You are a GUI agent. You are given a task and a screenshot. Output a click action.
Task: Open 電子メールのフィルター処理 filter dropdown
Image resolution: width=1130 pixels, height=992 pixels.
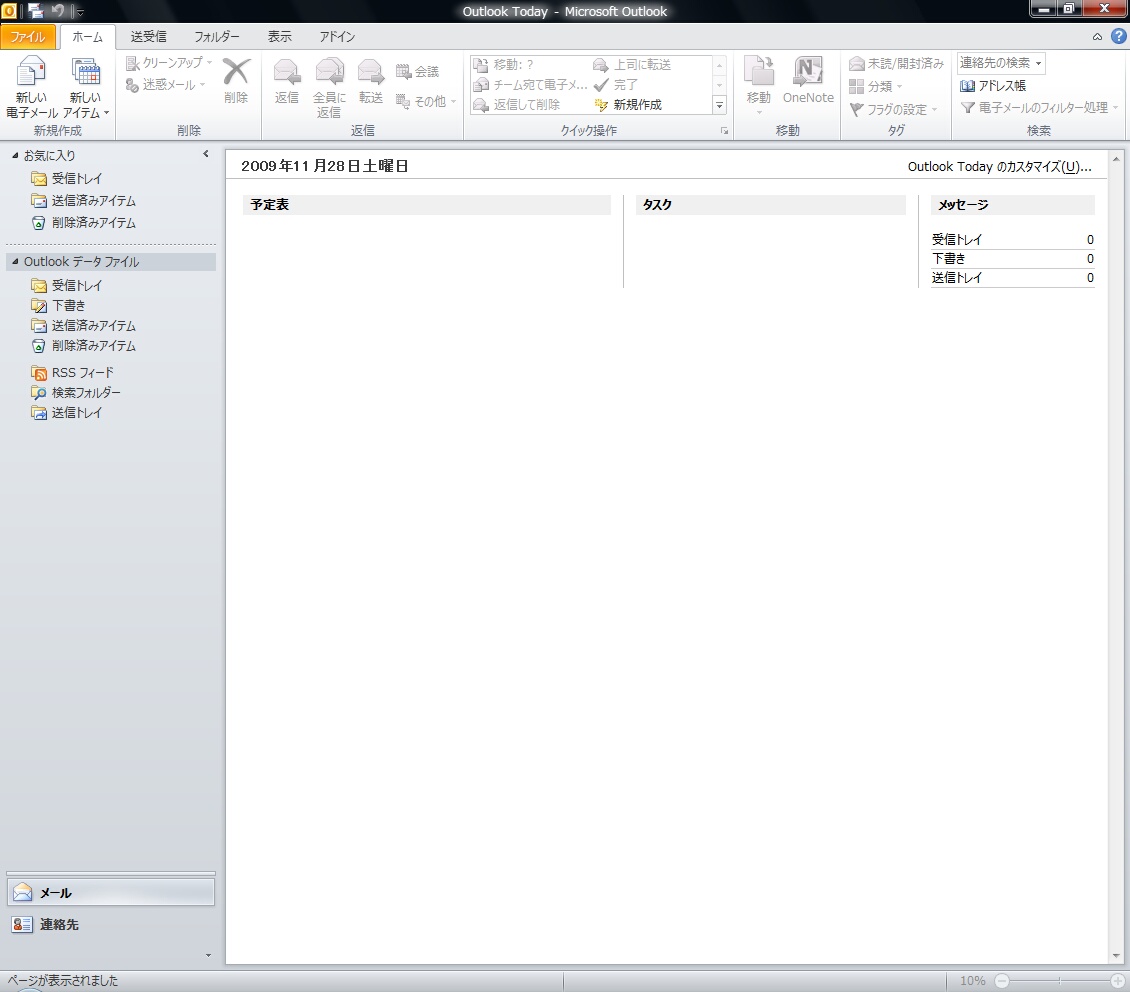(x=1039, y=107)
